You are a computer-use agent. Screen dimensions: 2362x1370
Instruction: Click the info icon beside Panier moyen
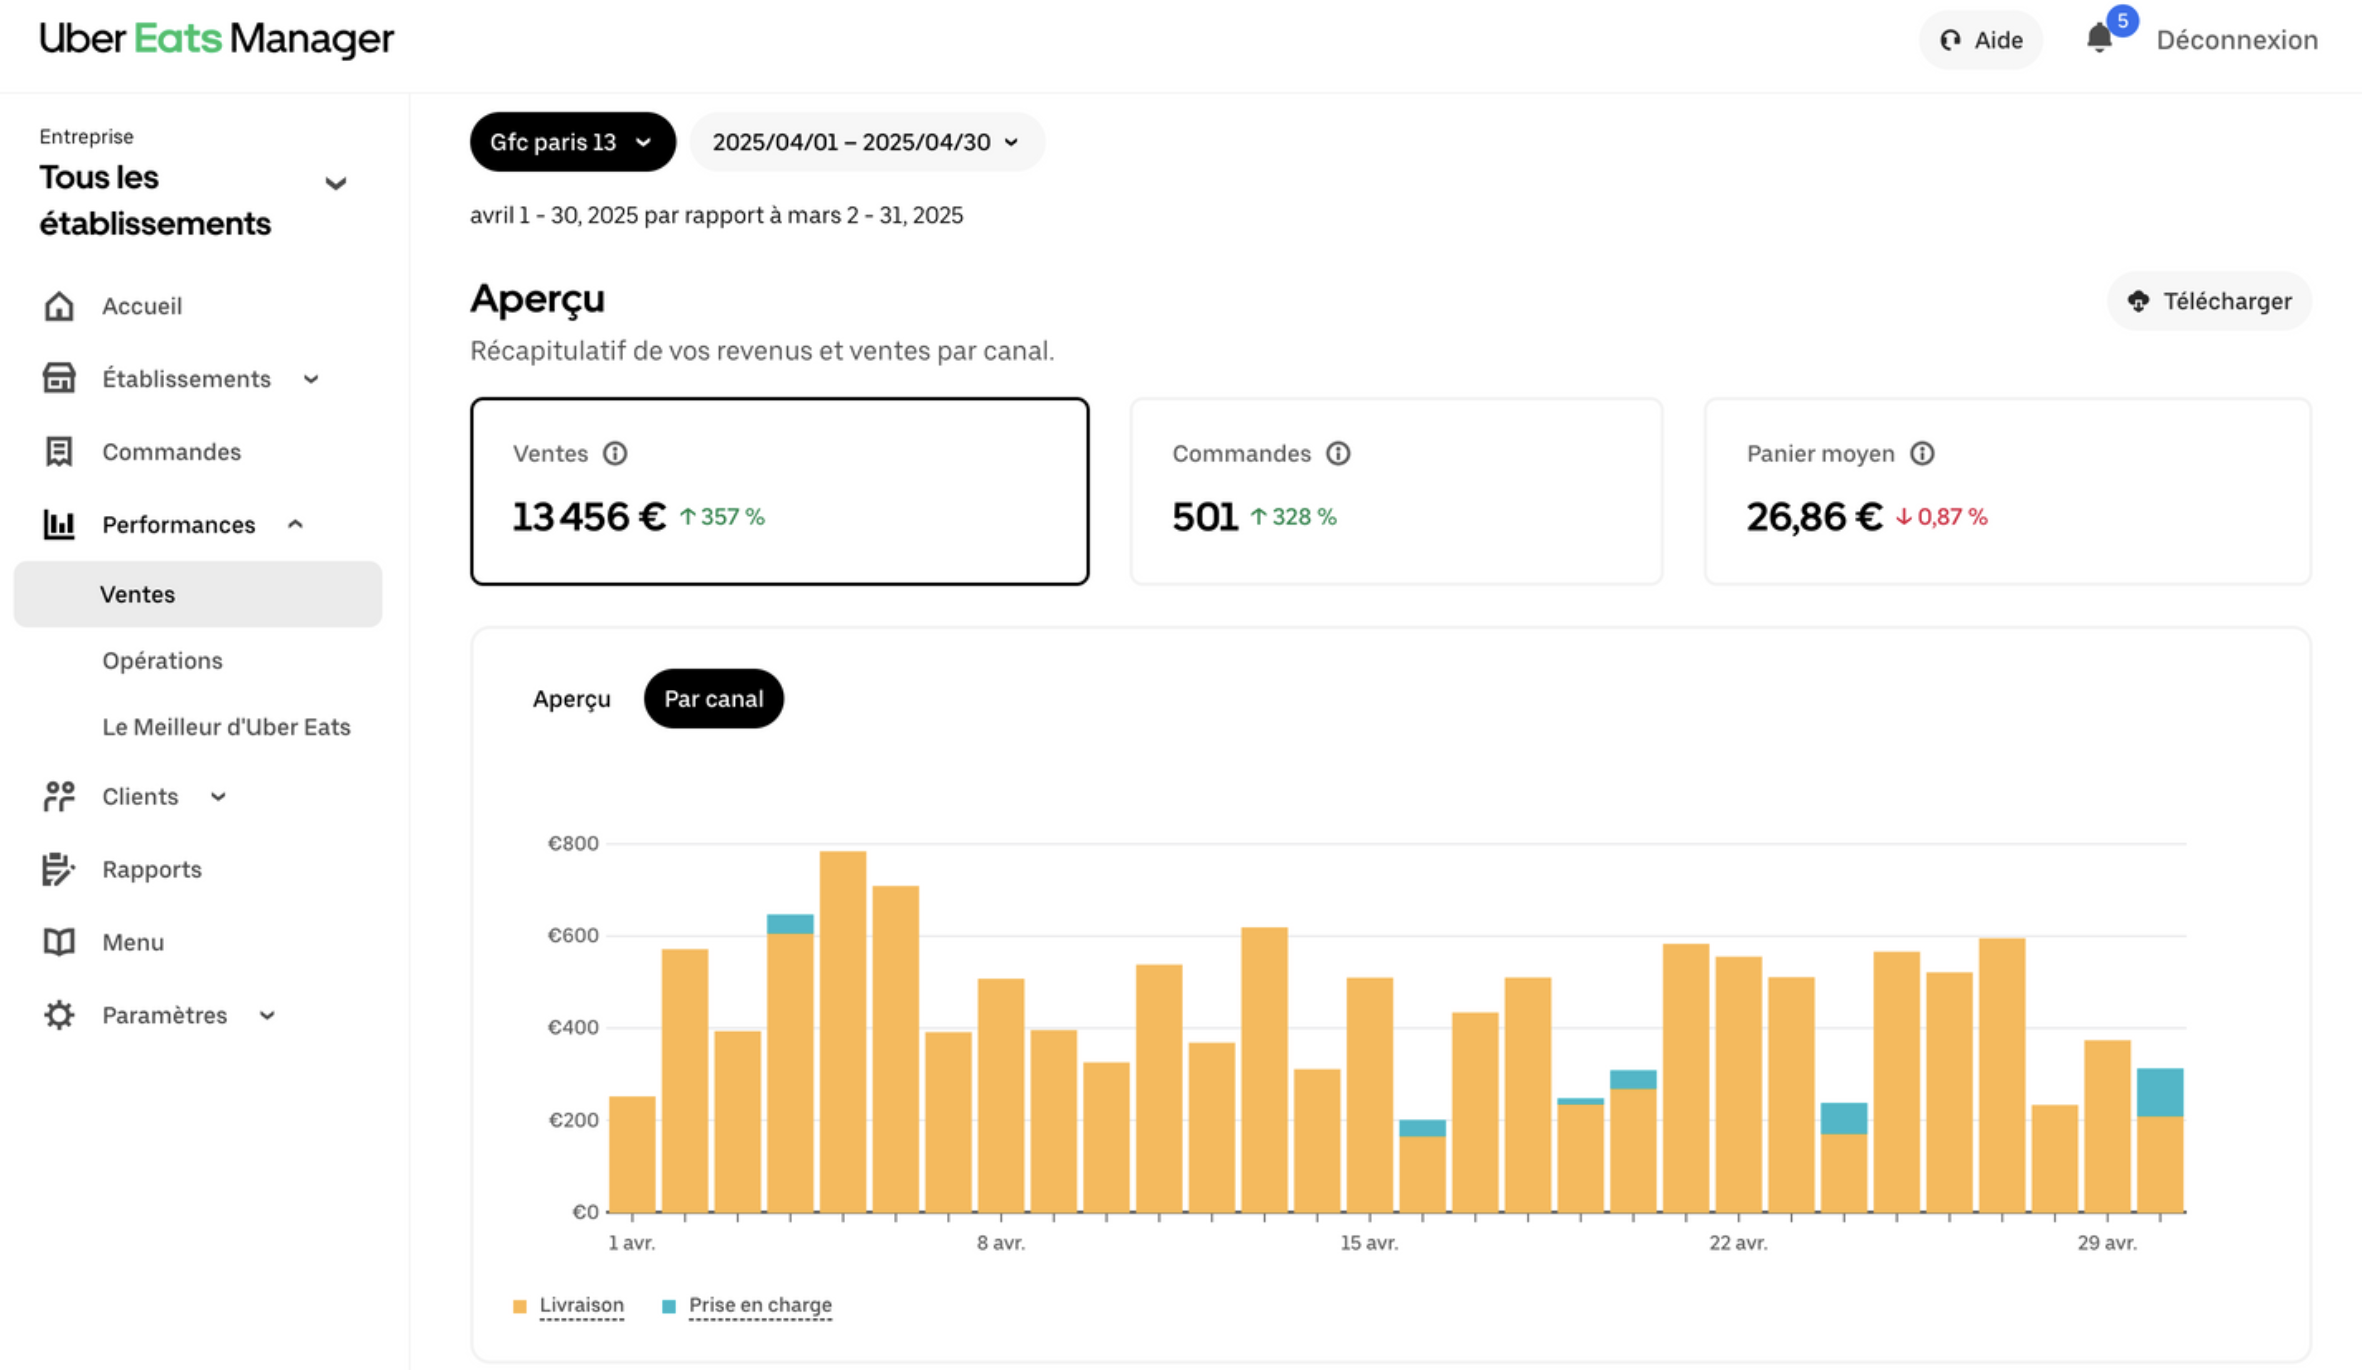coord(1922,454)
